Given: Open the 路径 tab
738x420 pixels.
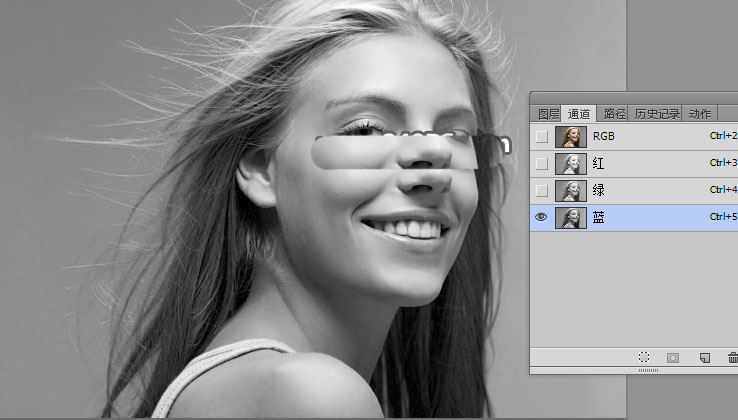Looking at the screenshot, I should (614, 114).
